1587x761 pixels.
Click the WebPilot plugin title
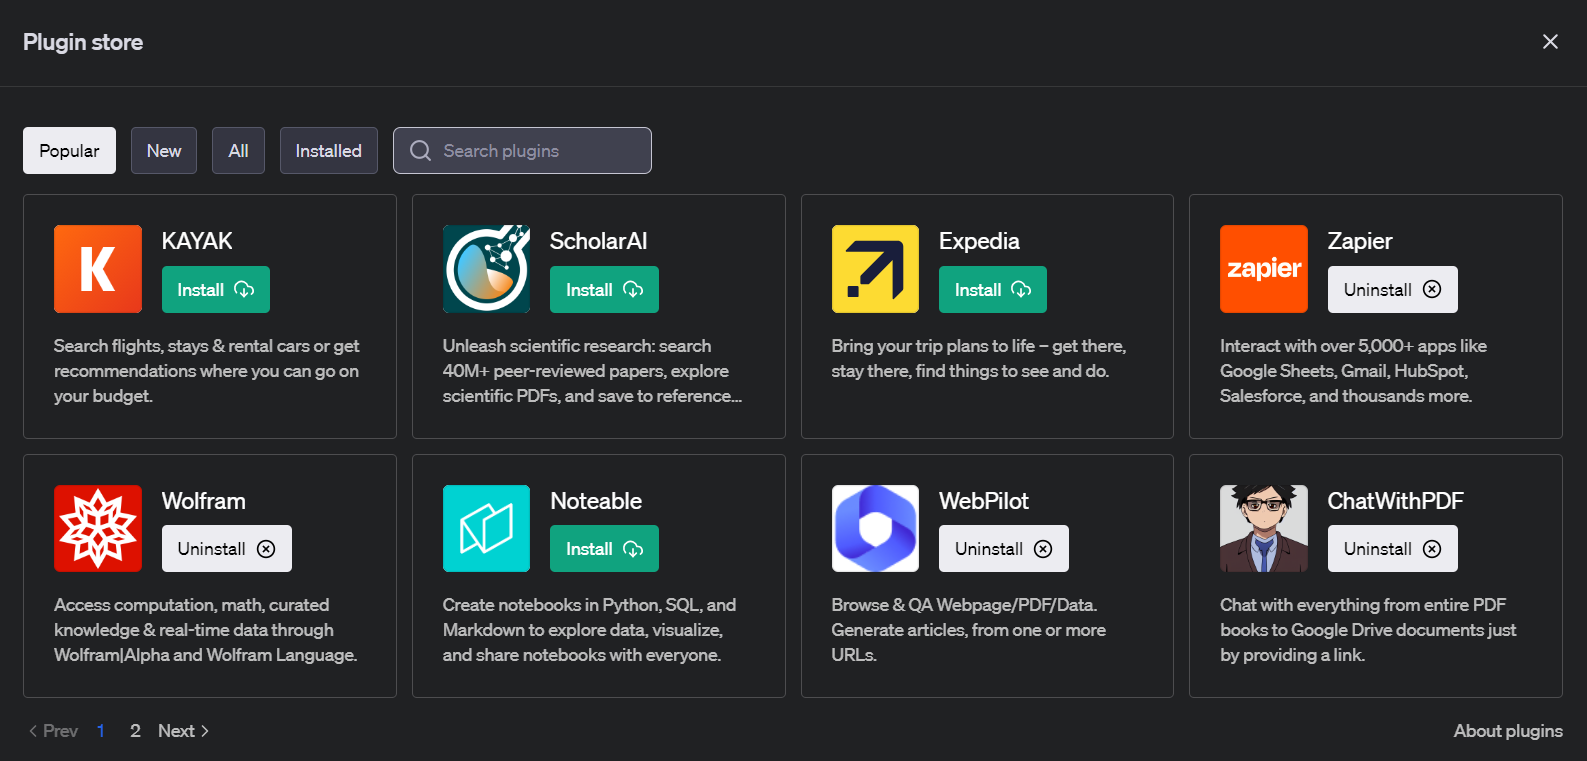[984, 501]
